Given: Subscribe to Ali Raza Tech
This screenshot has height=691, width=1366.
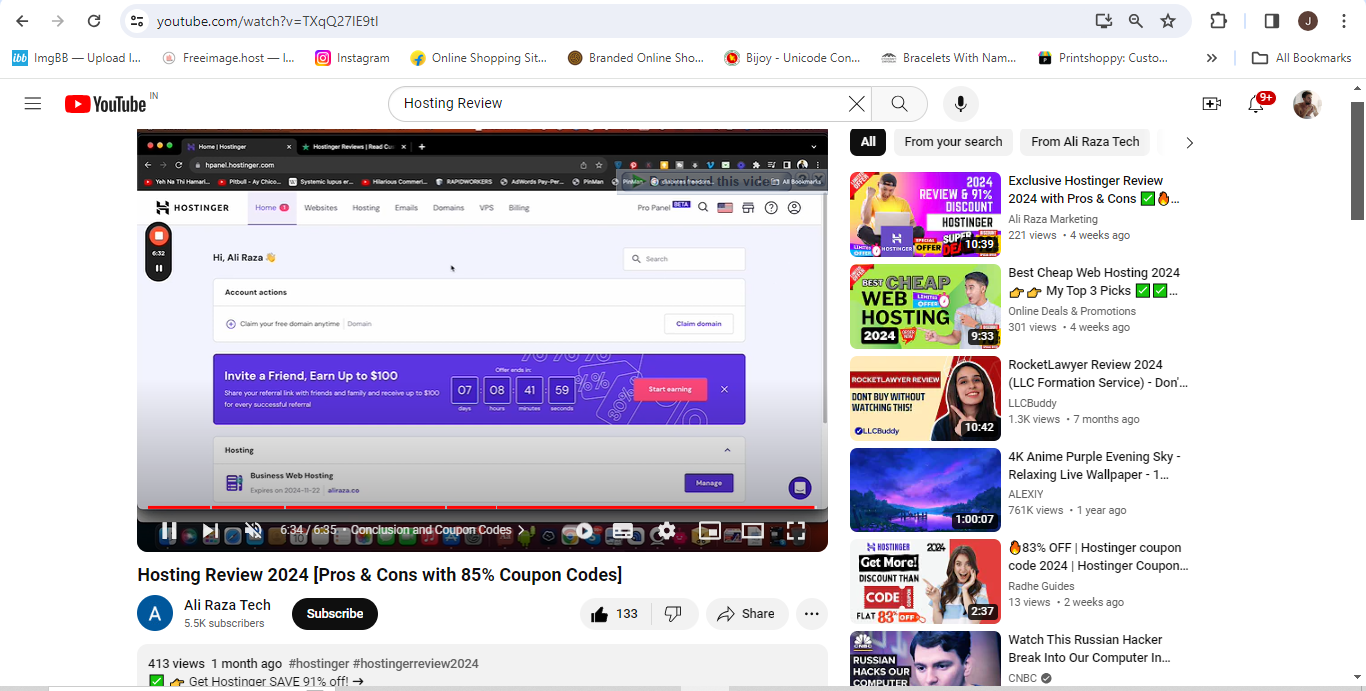Looking at the screenshot, I should (335, 614).
